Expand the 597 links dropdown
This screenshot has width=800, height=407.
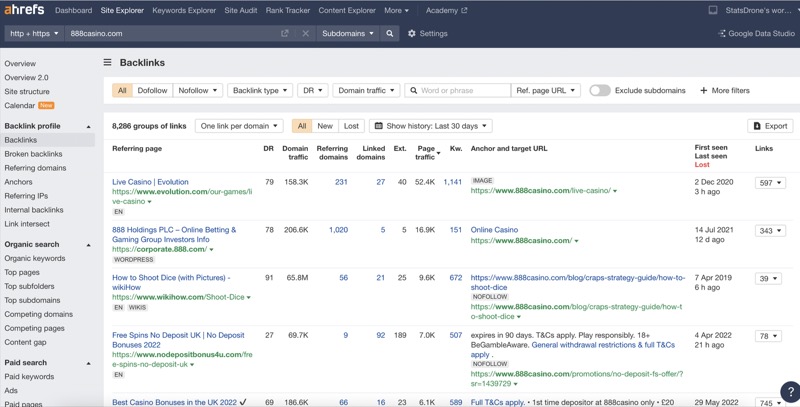pyautogui.click(x=770, y=183)
